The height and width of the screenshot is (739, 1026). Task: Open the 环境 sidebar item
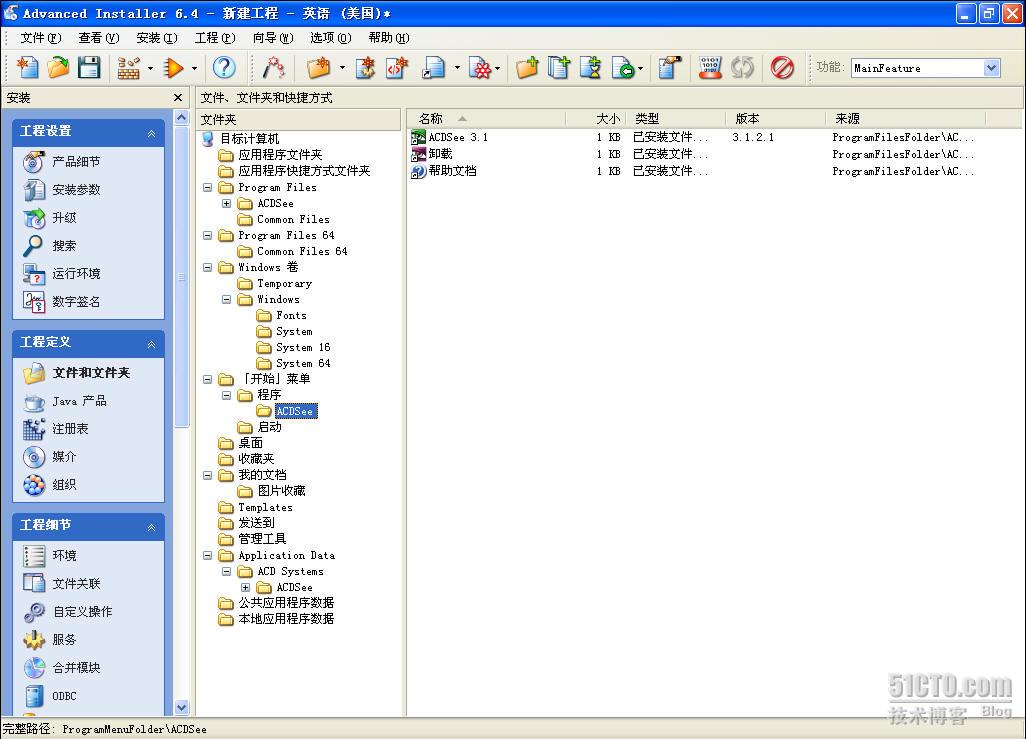point(50,556)
